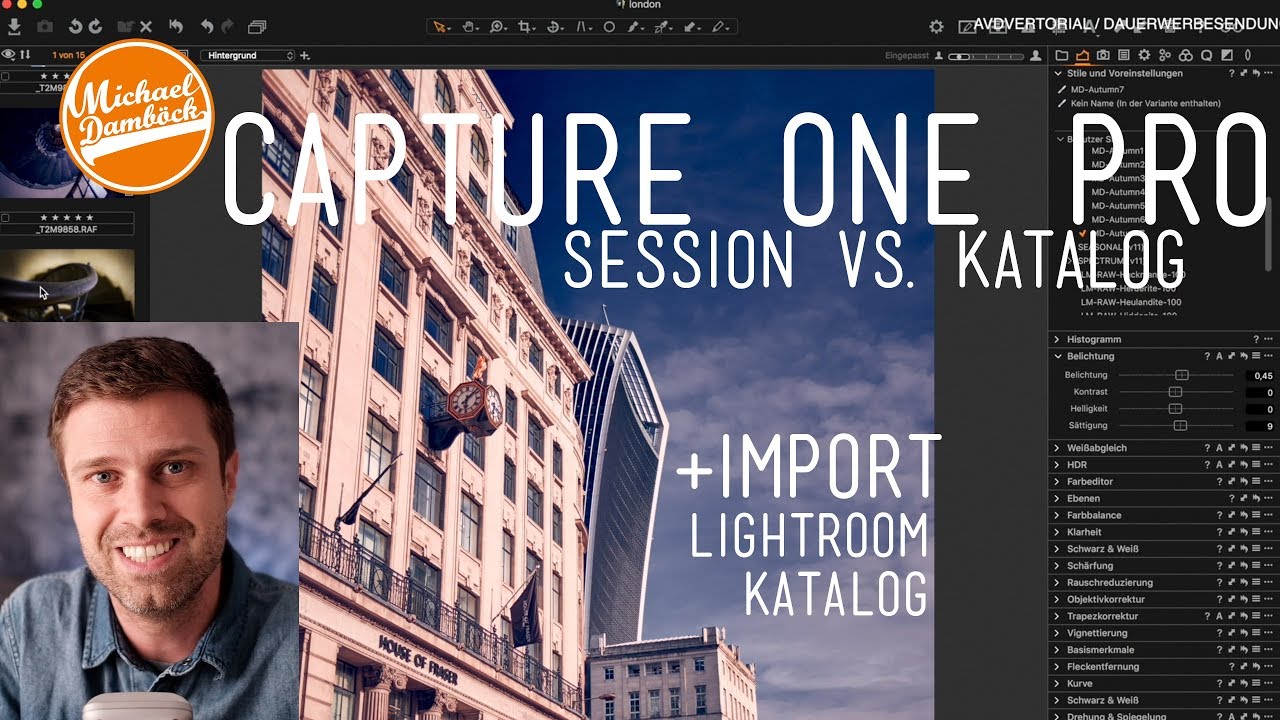Collapse the Belichtung panel

pos(1058,356)
